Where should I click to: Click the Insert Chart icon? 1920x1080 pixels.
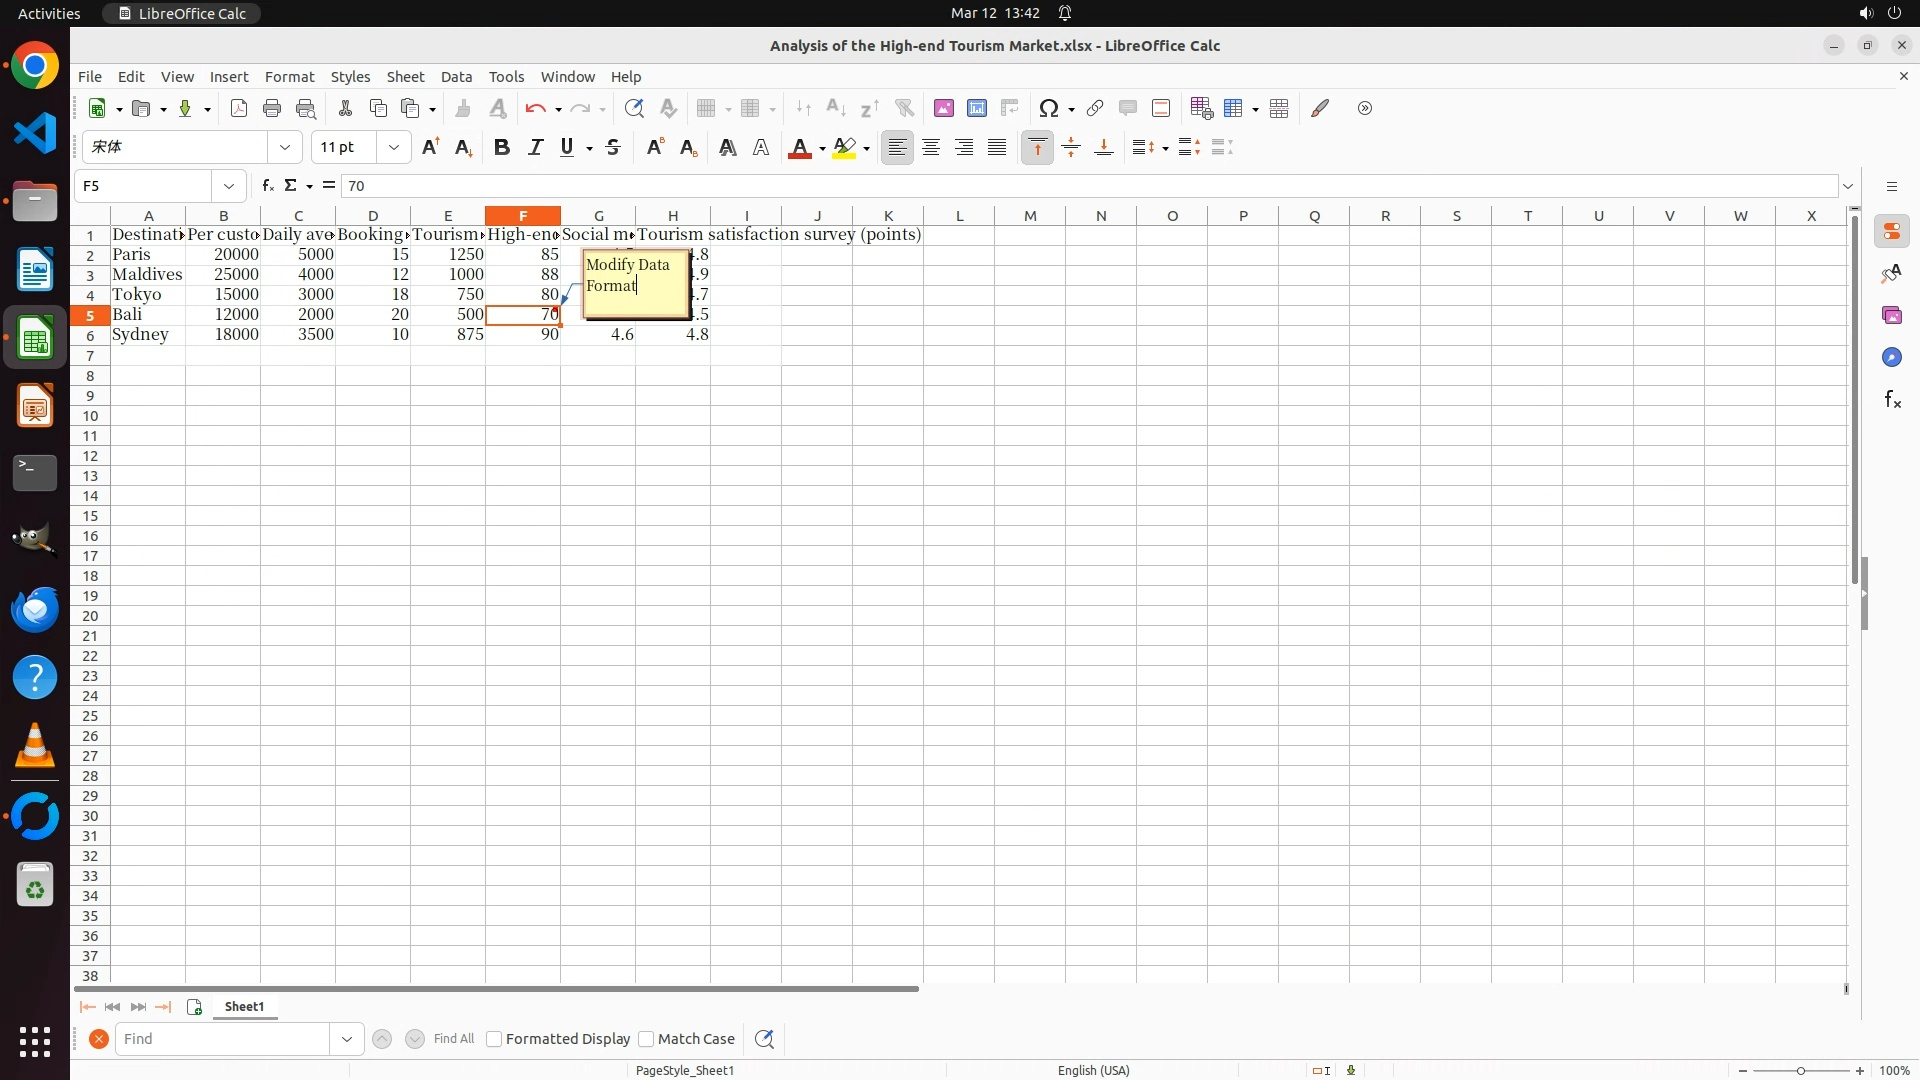[x=977, y=108]
